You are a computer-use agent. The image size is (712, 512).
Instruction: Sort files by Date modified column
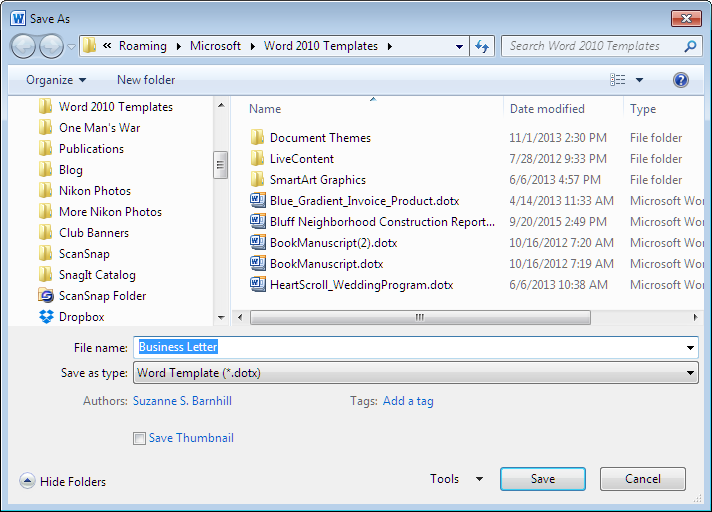[547, 109]
